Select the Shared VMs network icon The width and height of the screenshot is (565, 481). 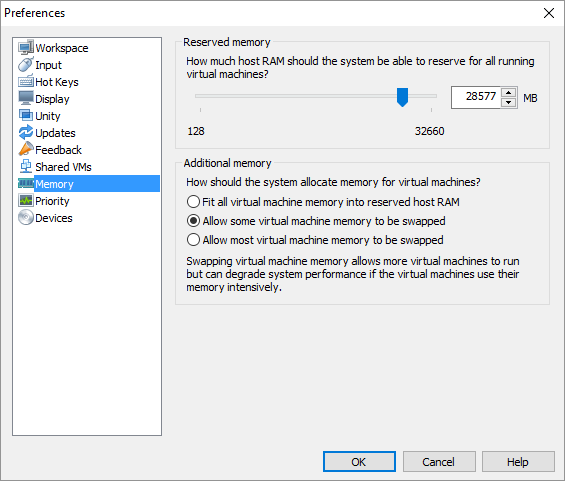(26, 166)
